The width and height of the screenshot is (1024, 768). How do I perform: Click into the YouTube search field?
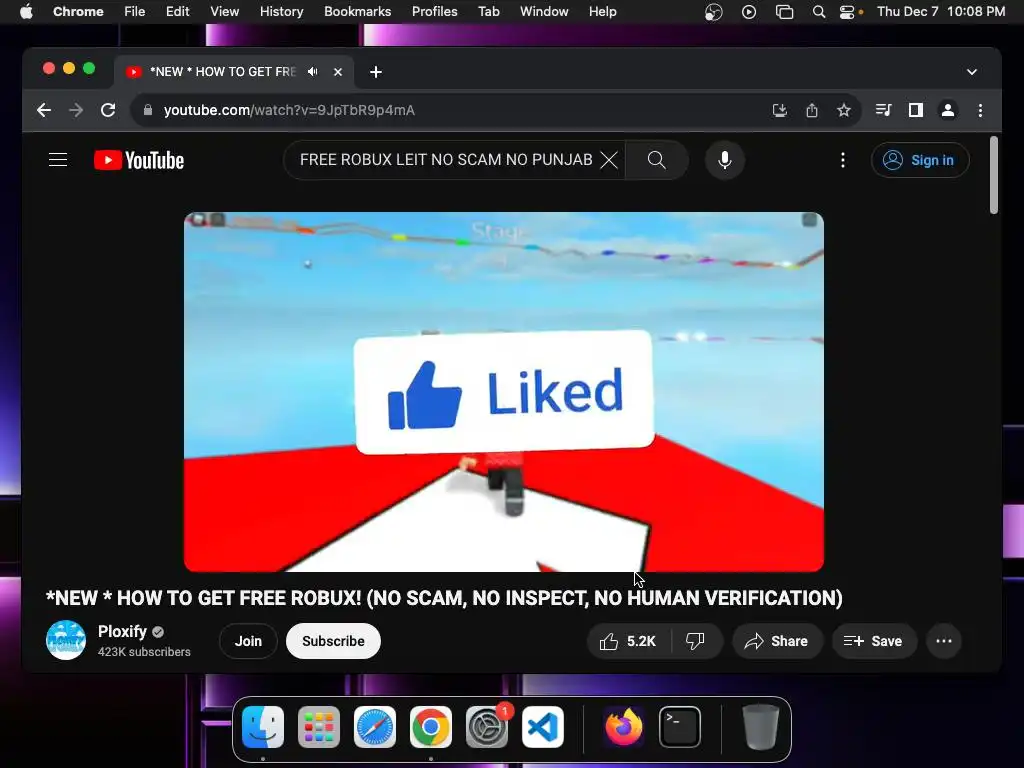[x=446, y=160]
